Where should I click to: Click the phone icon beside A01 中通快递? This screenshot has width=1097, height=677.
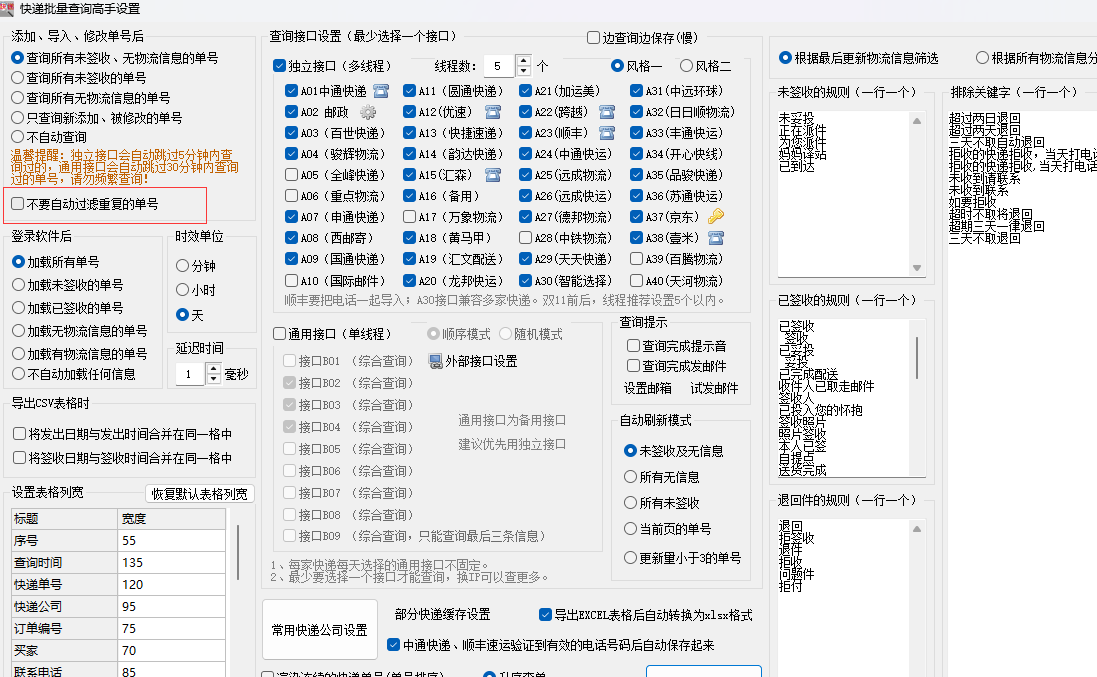tap(380, 90)
